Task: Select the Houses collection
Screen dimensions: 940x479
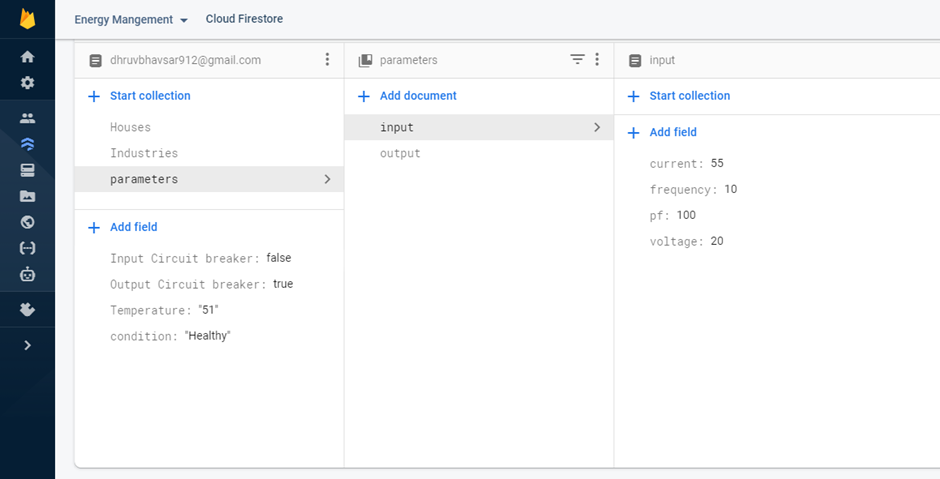Action: [x=130, y=128]
